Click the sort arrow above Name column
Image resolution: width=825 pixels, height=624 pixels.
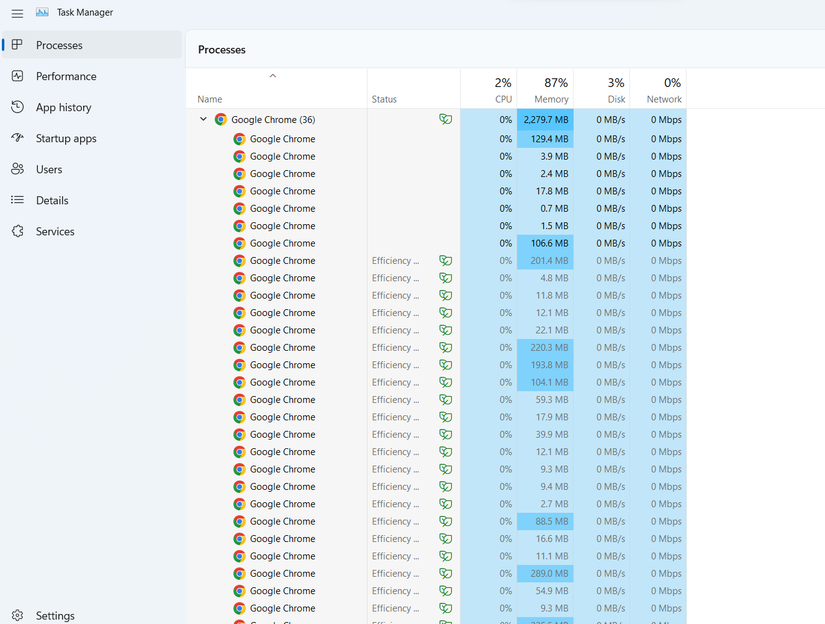click(273, 76)
